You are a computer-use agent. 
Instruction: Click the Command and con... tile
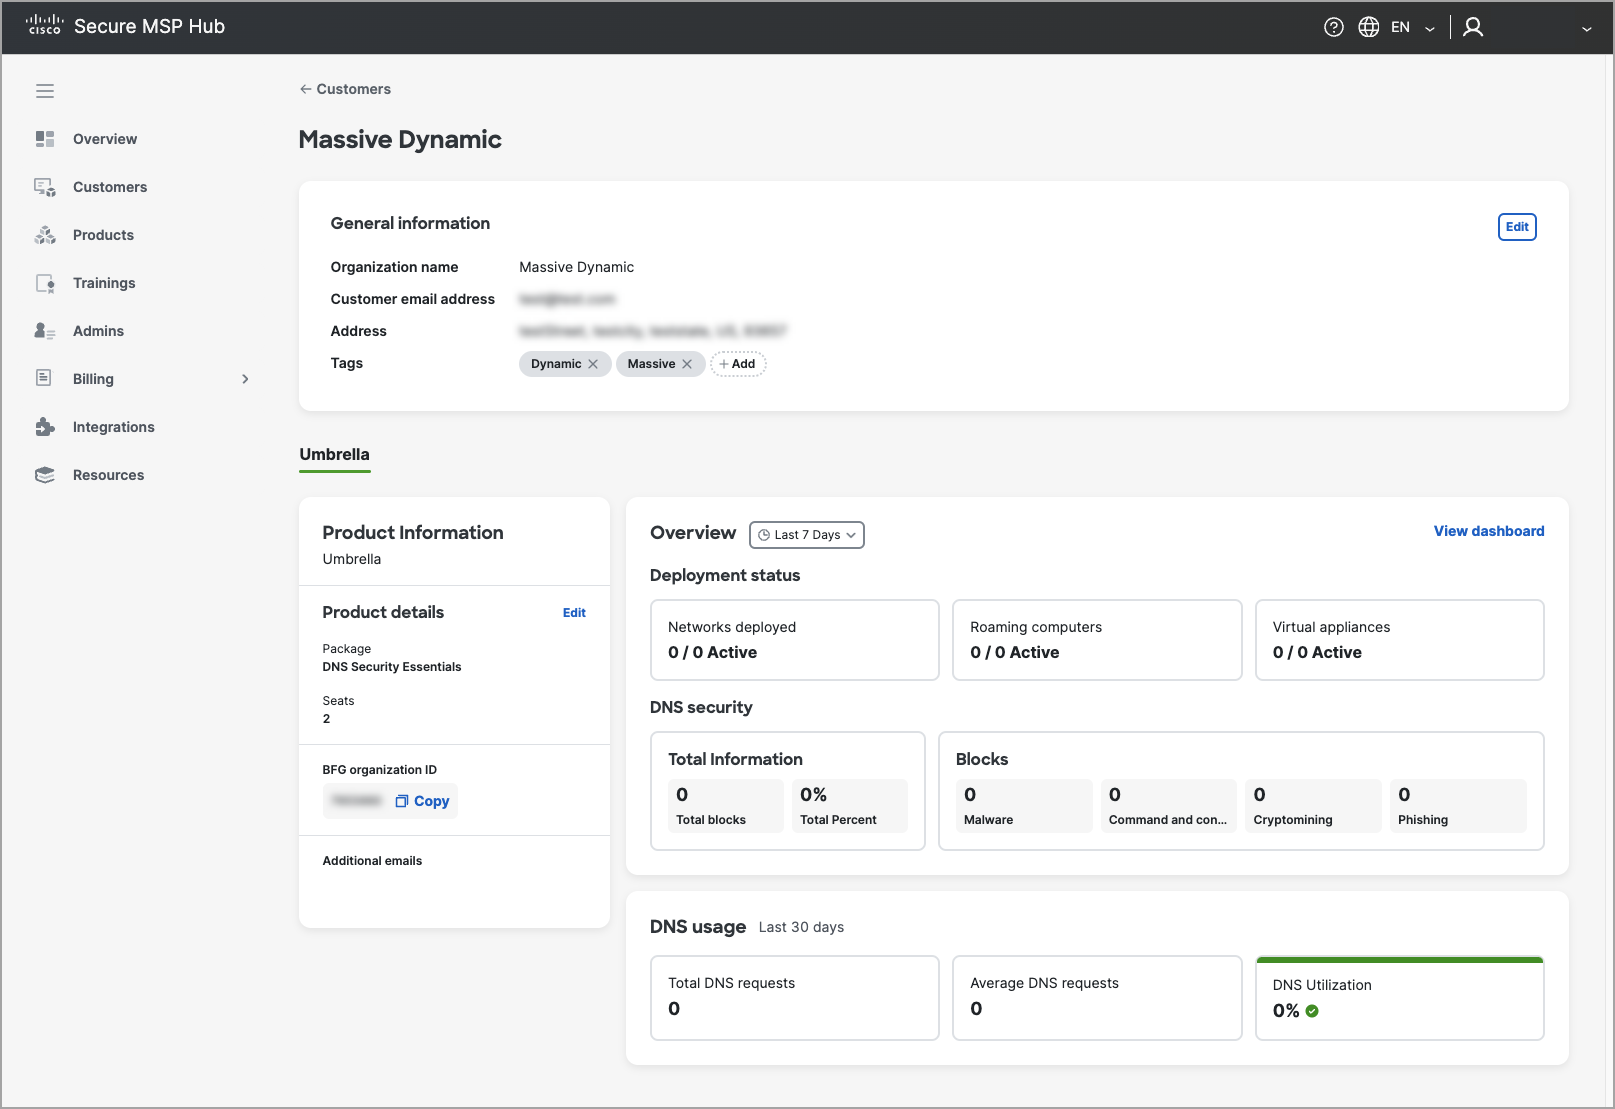(x=1169, y=806)
